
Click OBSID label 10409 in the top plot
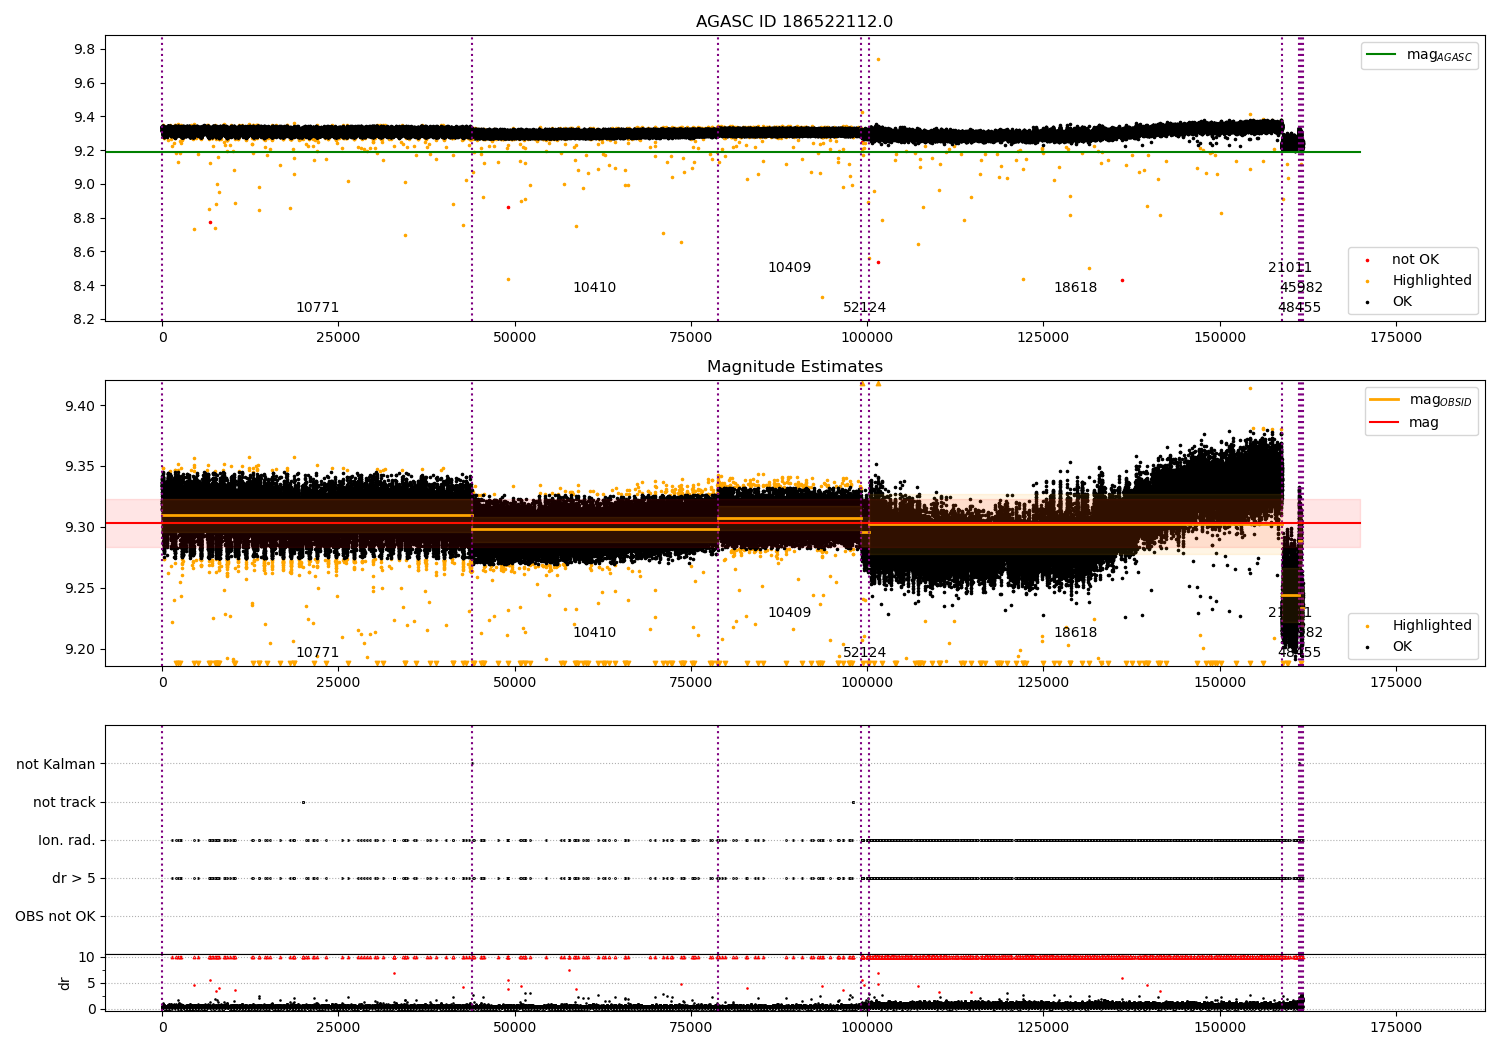tap(789, 268)
